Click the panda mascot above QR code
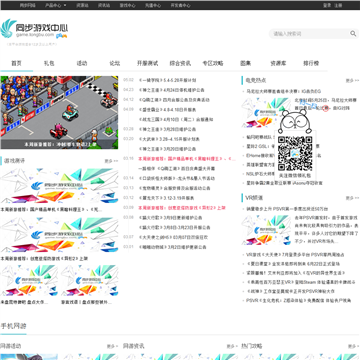The height and width of the screenshot is (360, 360). tap(295, 123)
